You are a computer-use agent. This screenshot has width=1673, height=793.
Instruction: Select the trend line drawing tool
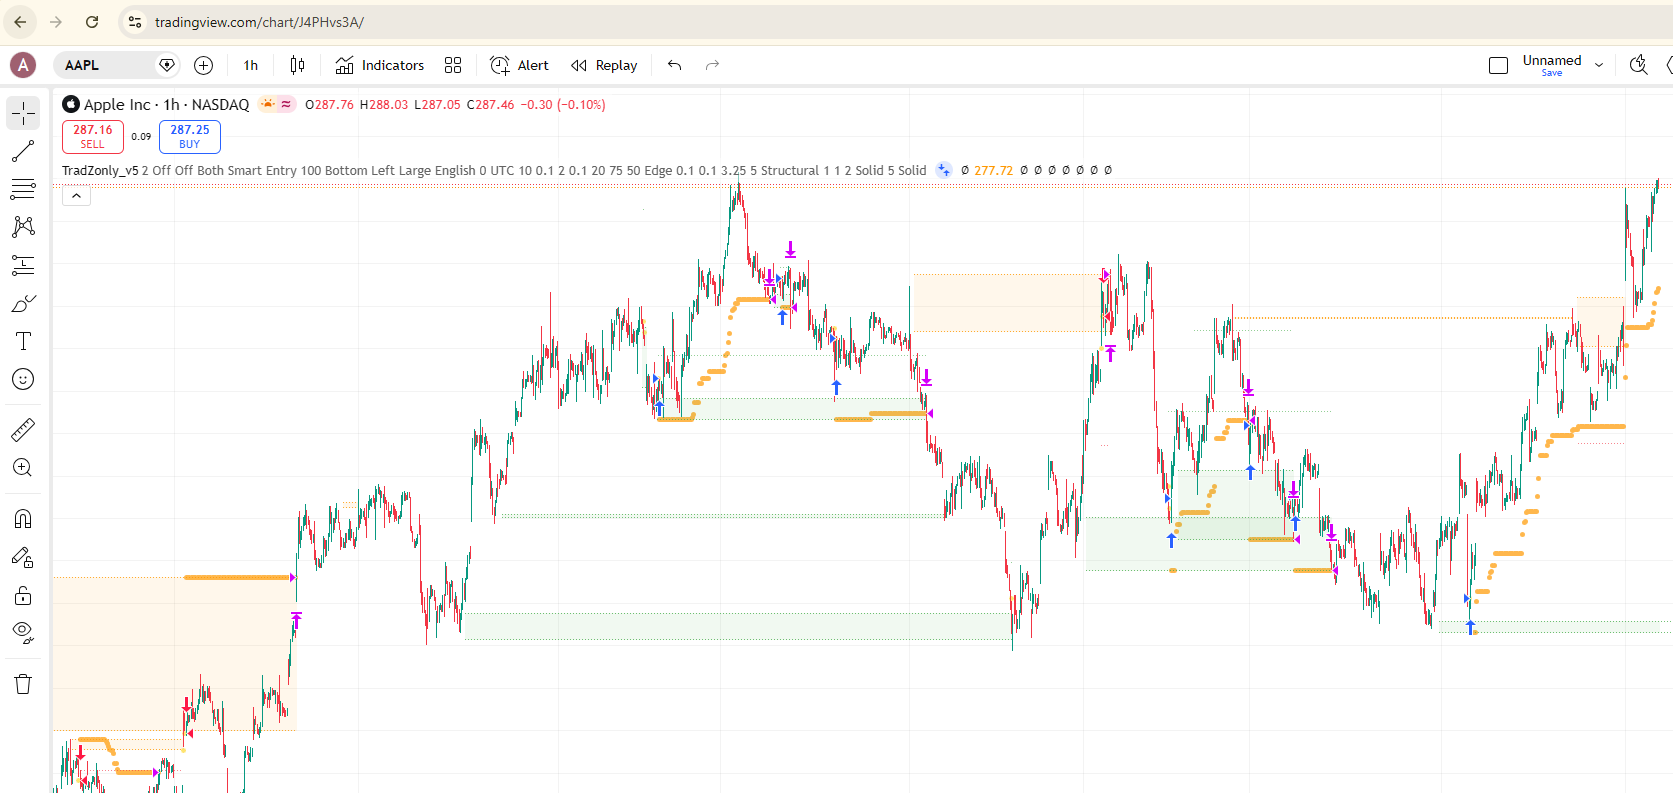click(x=23, y=151)
